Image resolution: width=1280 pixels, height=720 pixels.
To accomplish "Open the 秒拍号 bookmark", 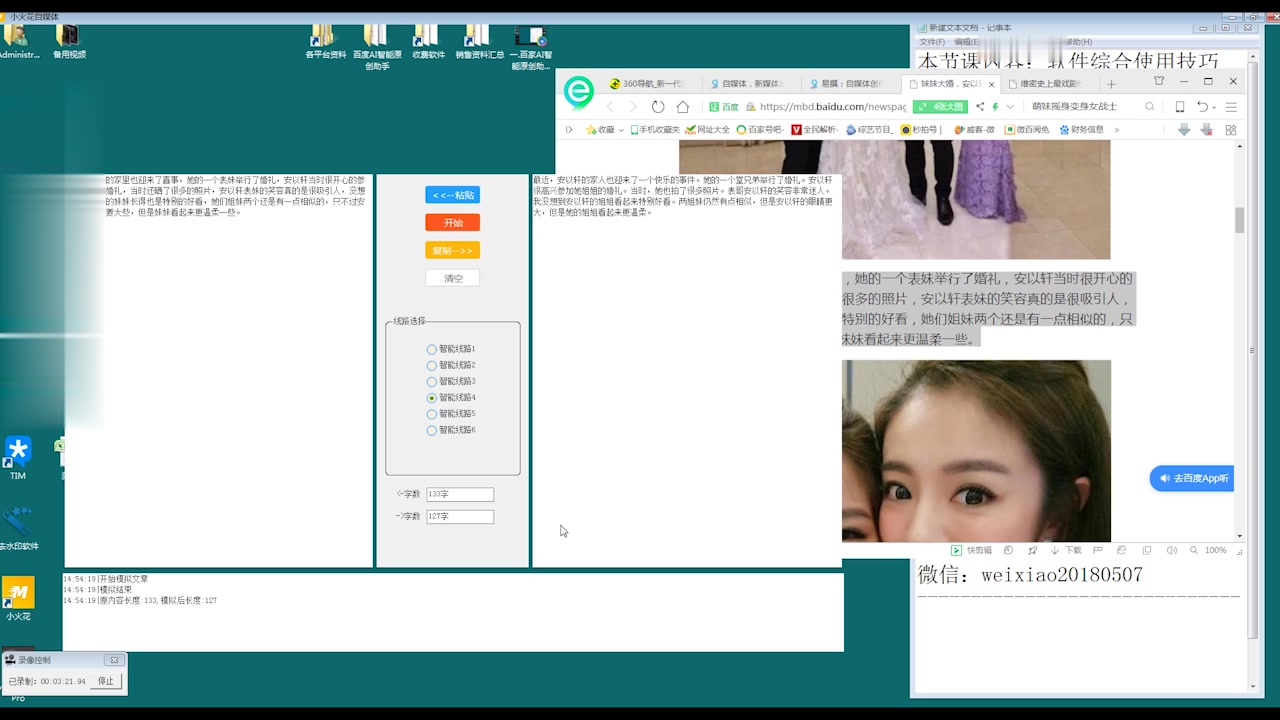I will coord(922,130).
